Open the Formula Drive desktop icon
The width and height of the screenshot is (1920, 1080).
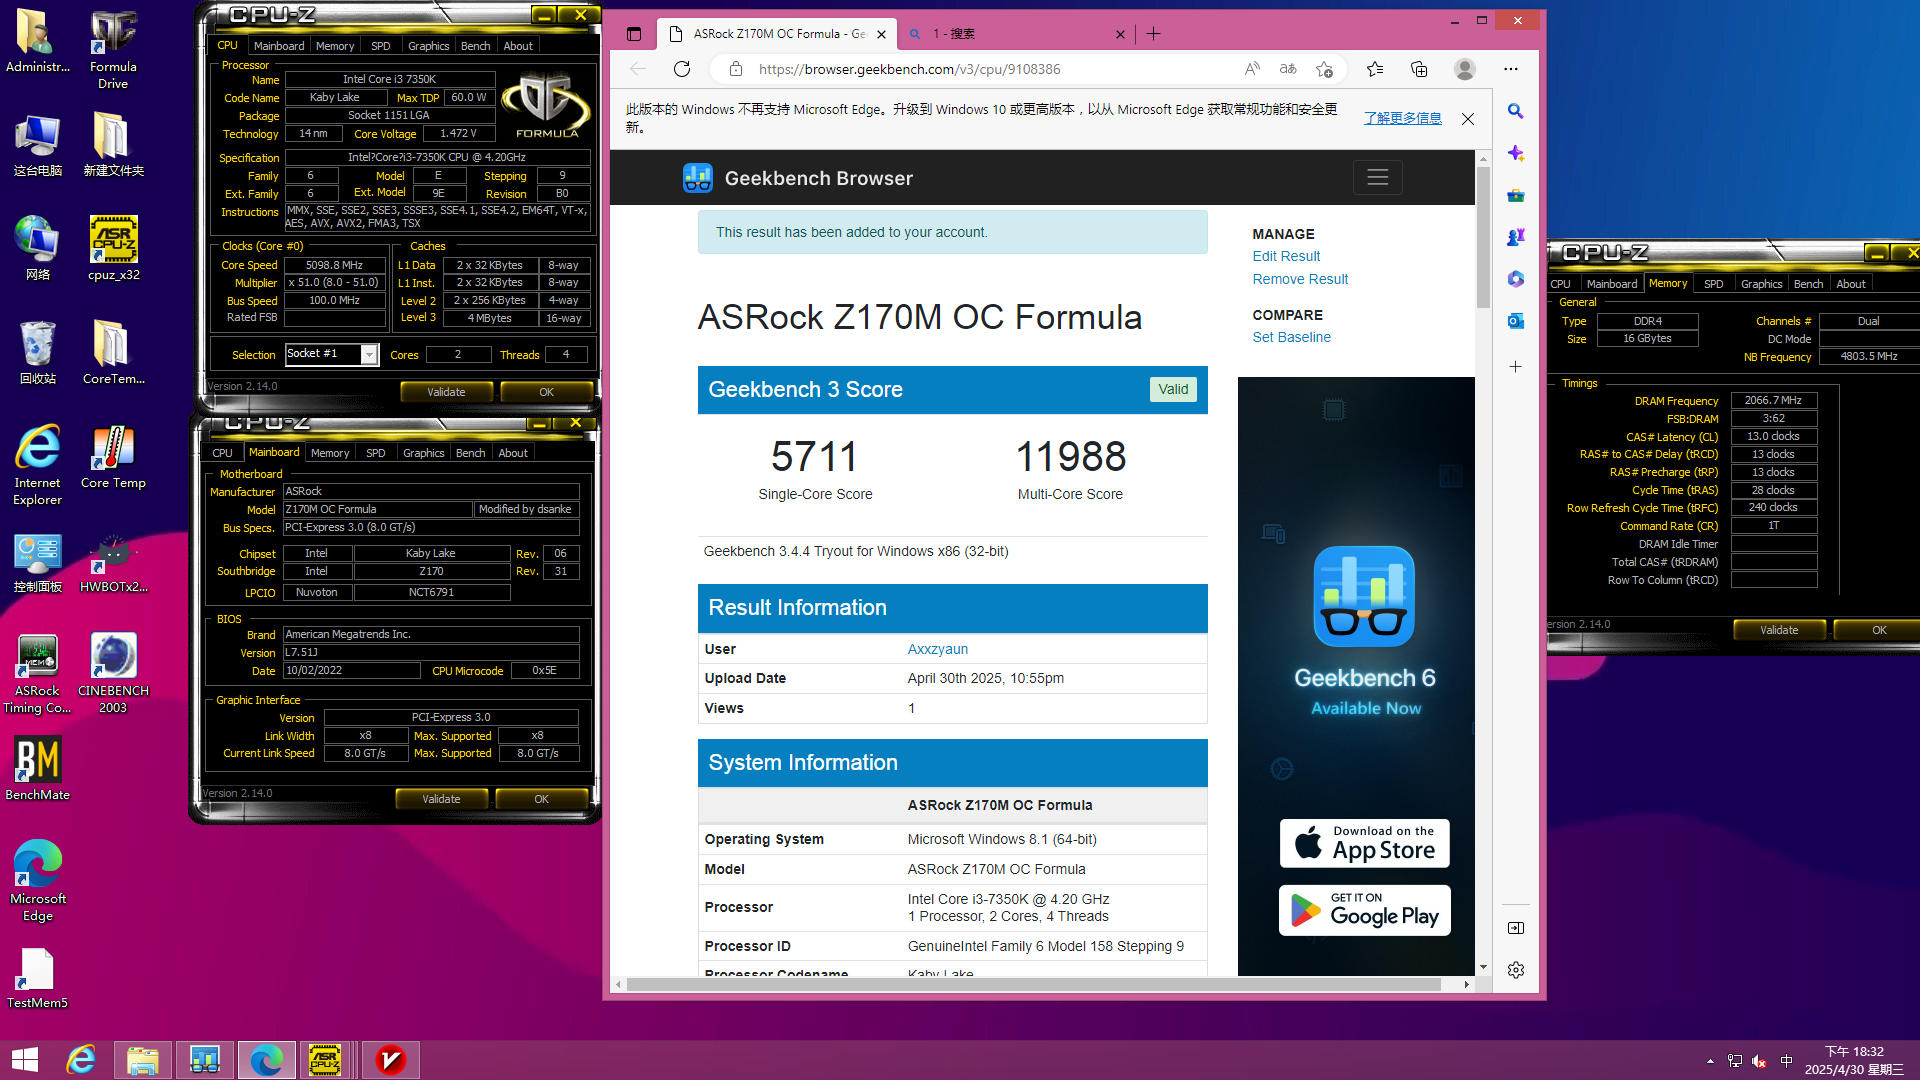[x=113, y=49]
